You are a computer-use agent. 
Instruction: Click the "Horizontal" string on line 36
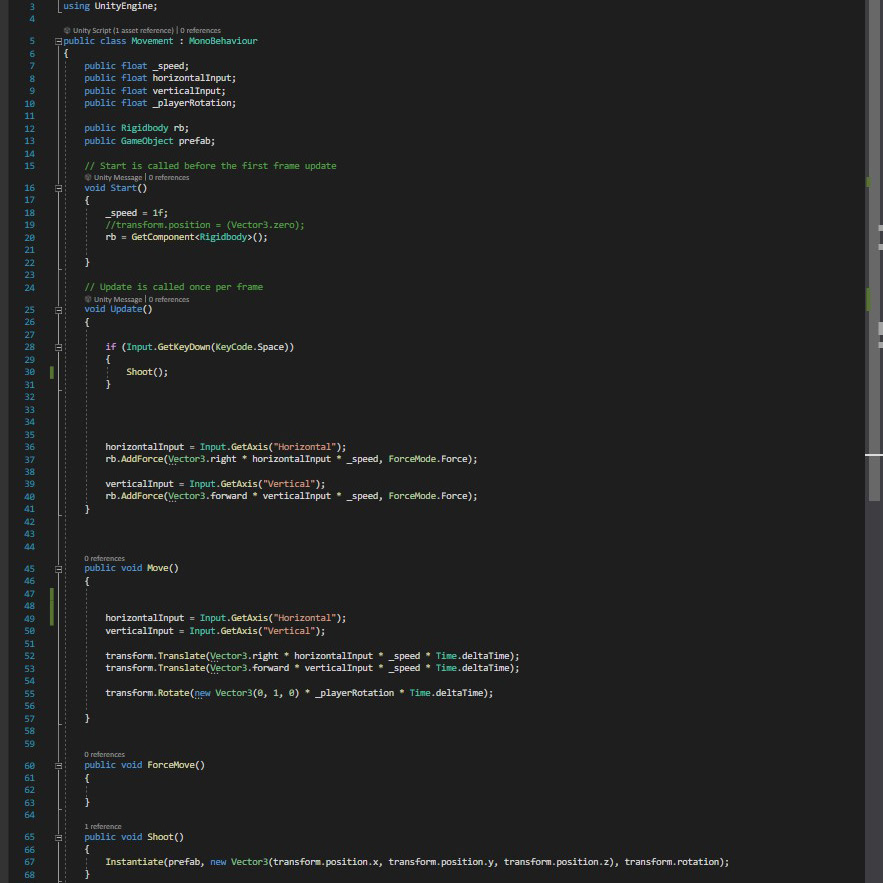click(x=305, y=447)
